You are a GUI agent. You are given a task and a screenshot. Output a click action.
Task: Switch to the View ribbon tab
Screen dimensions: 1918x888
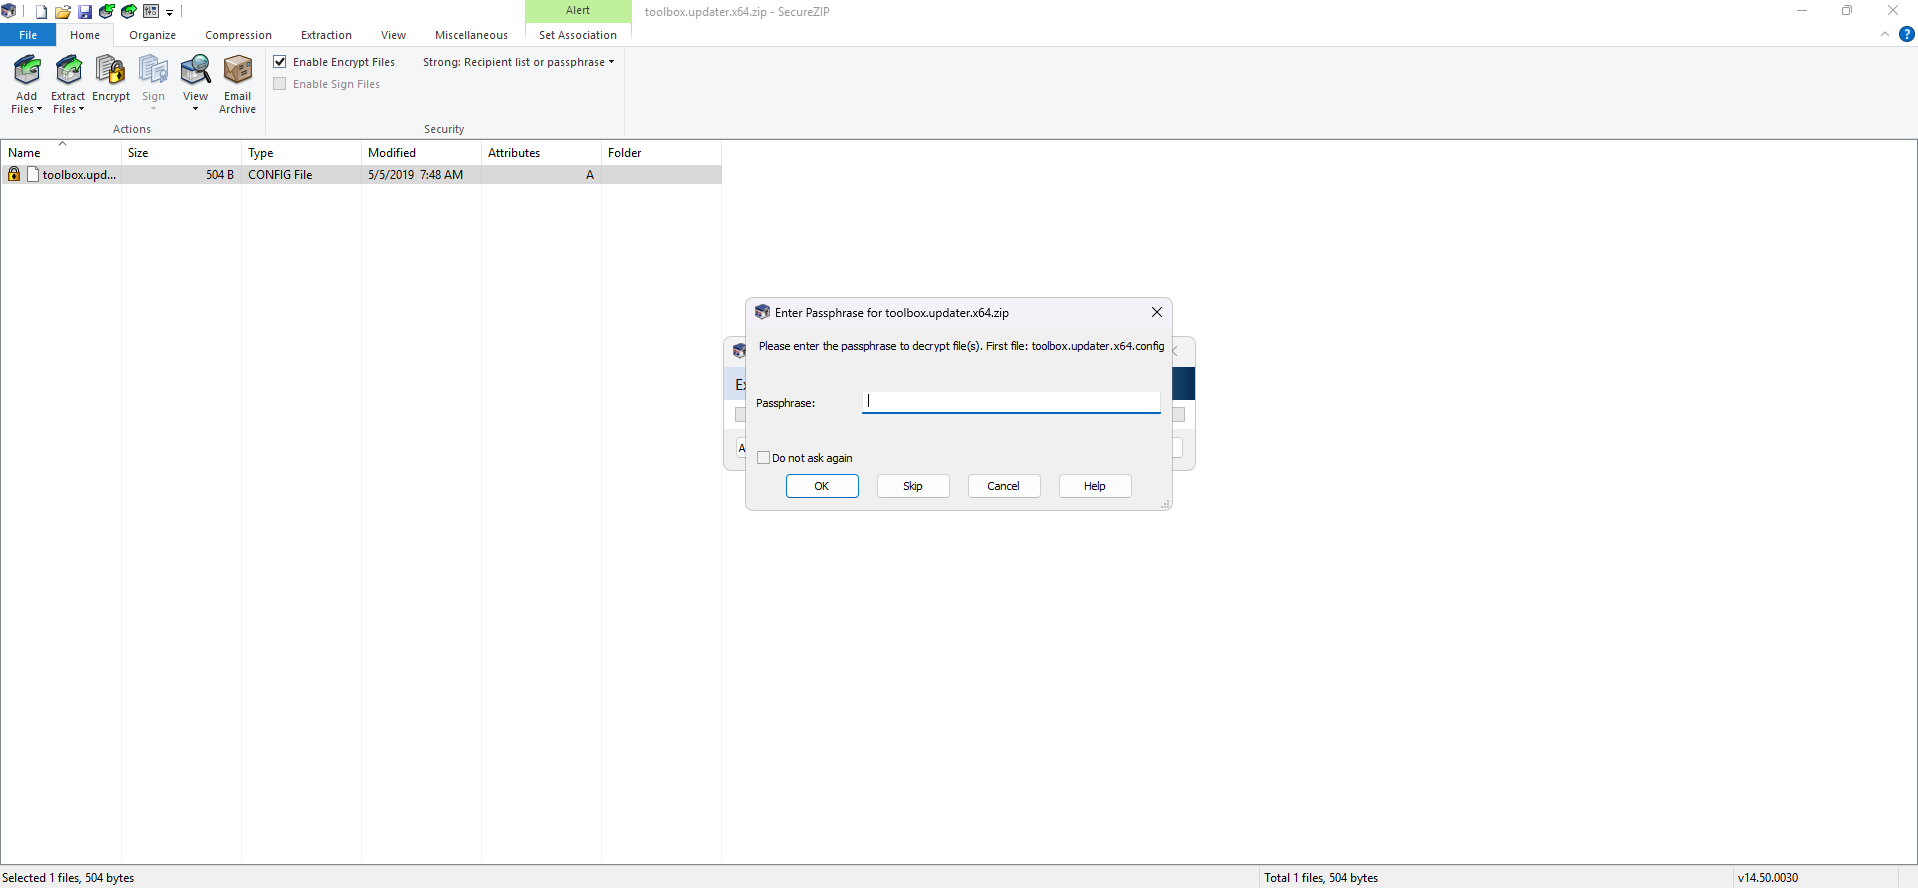393,35
